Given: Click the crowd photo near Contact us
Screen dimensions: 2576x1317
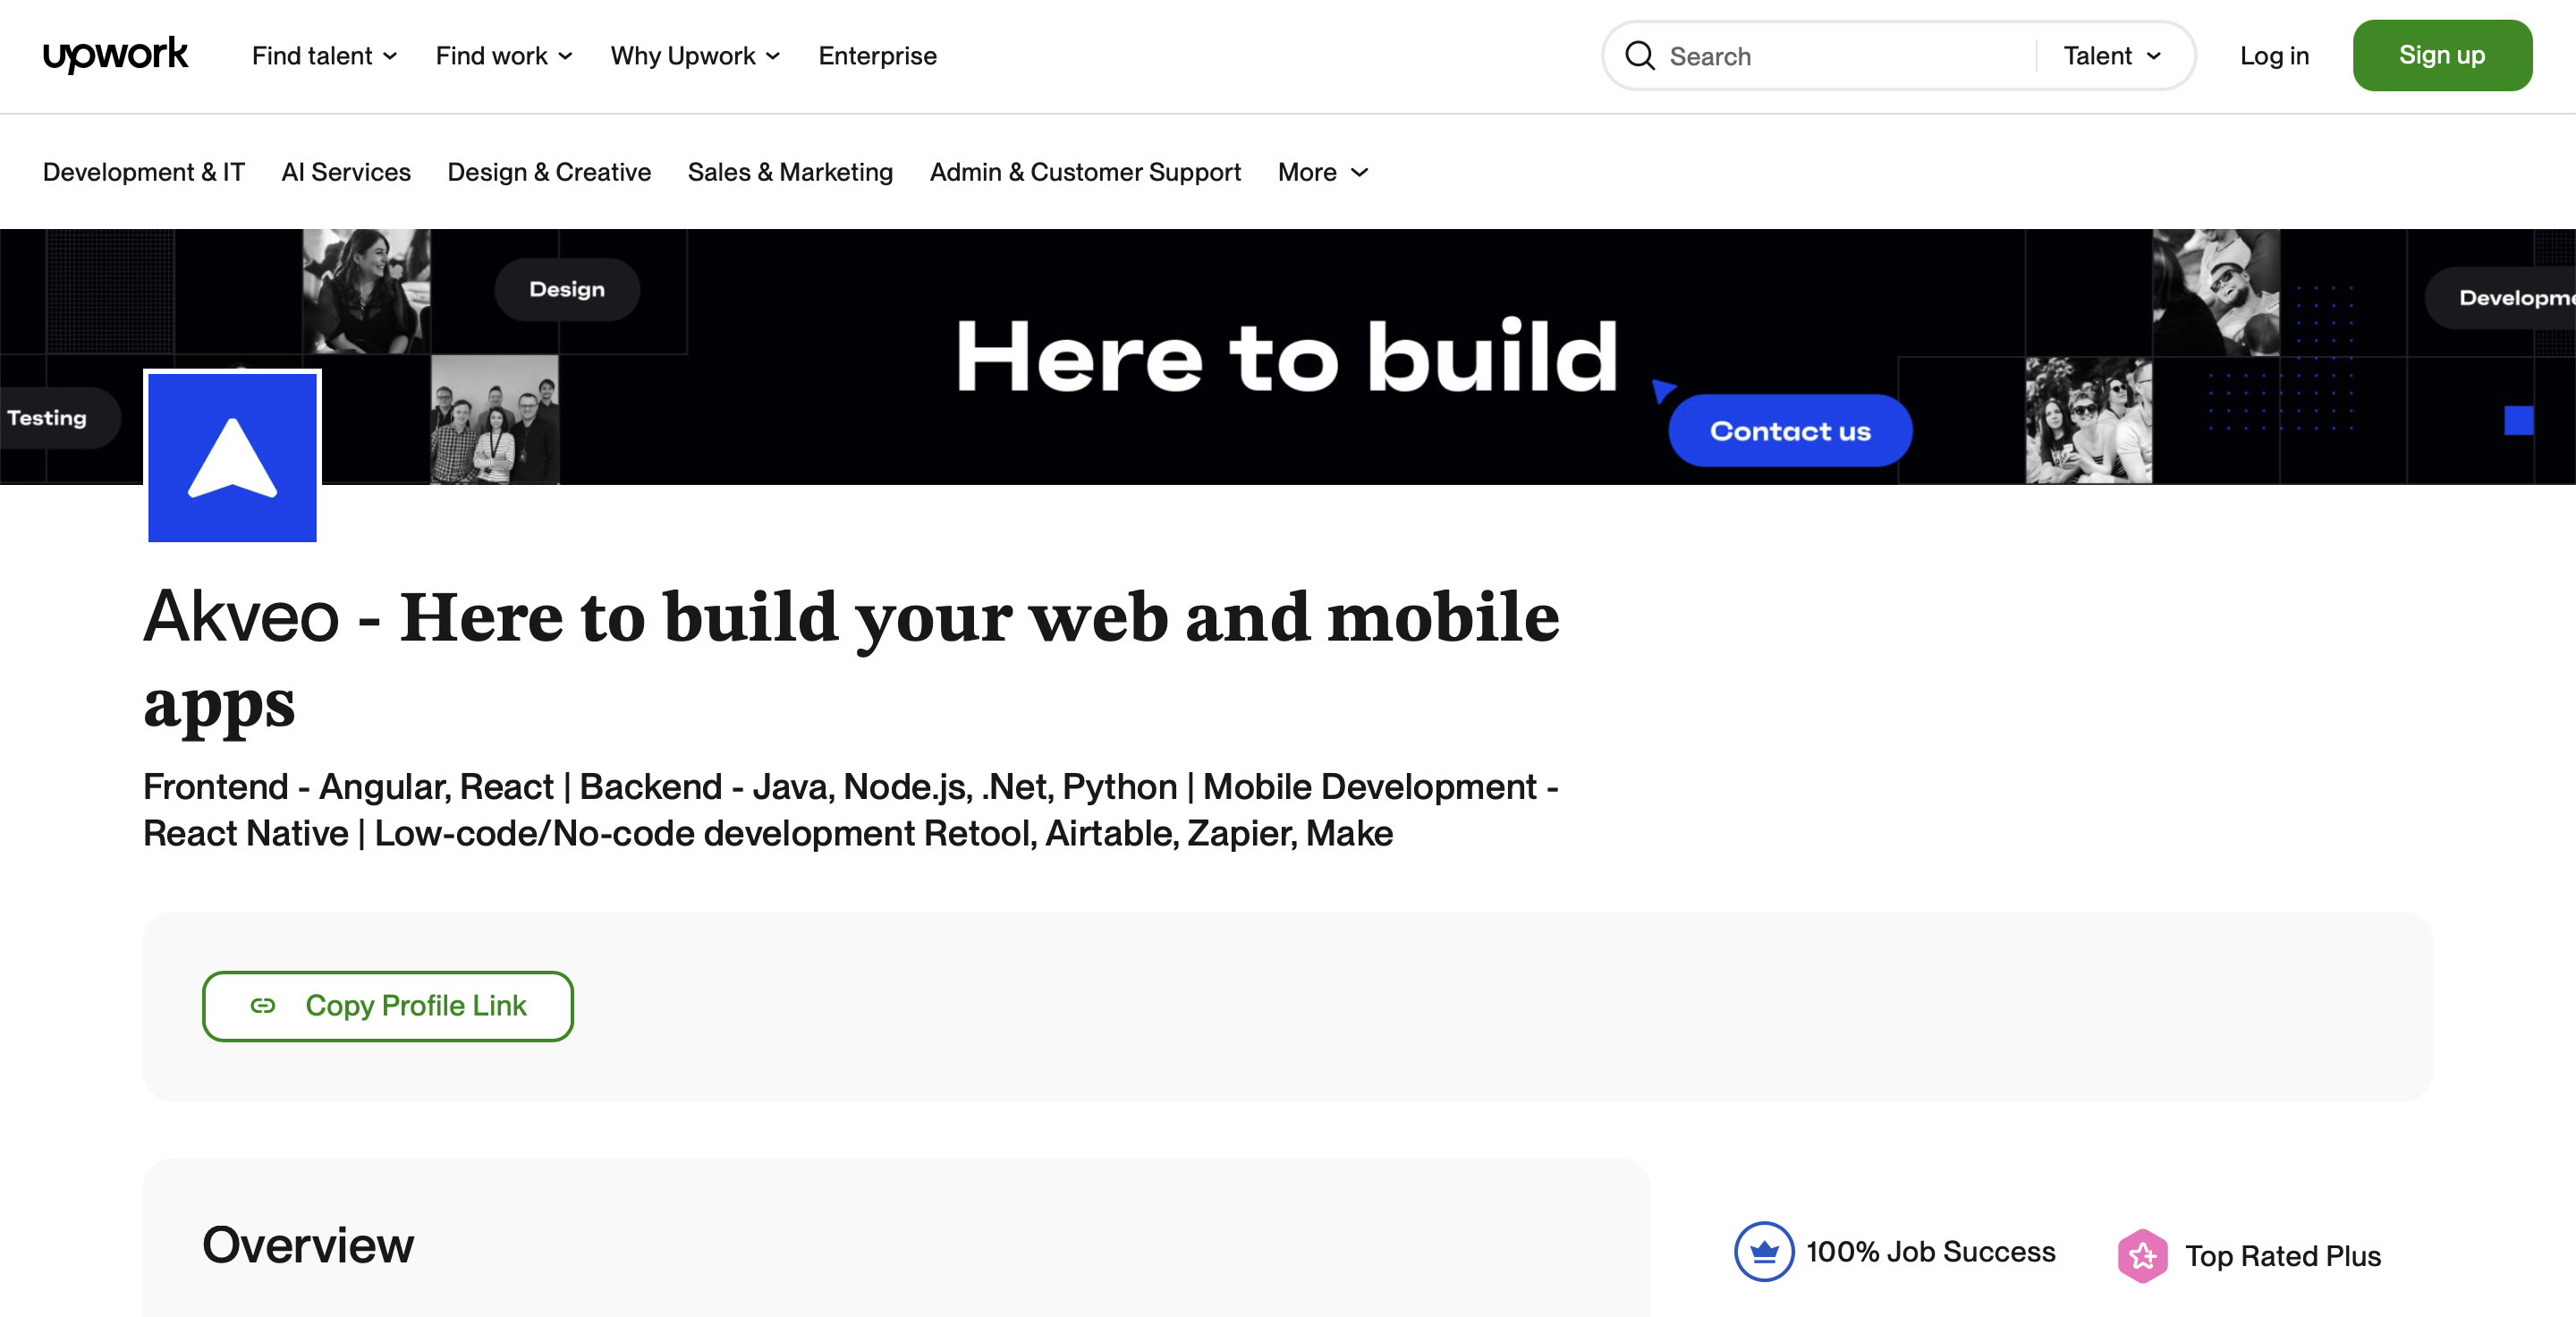Looking at the screenshot, I should tap(2089, 420).
